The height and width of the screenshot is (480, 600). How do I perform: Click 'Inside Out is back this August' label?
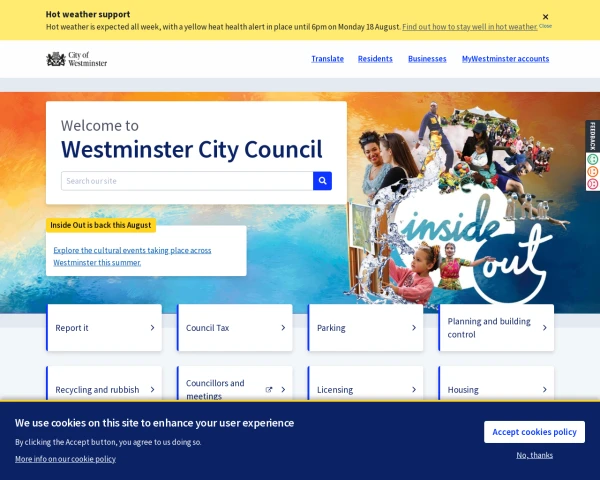[x=101, y=225]
